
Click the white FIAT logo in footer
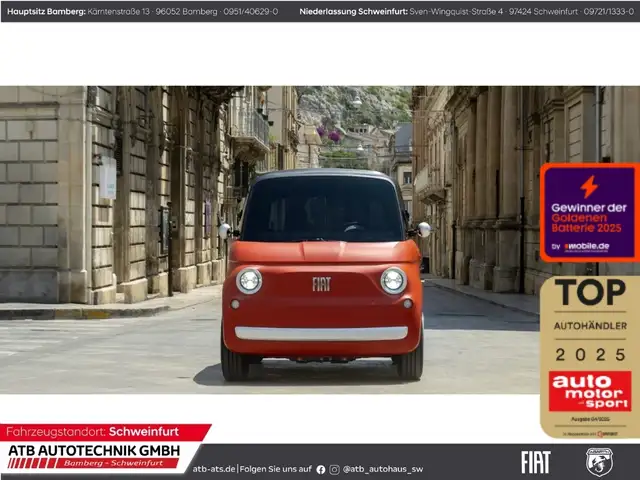[536, 462]
